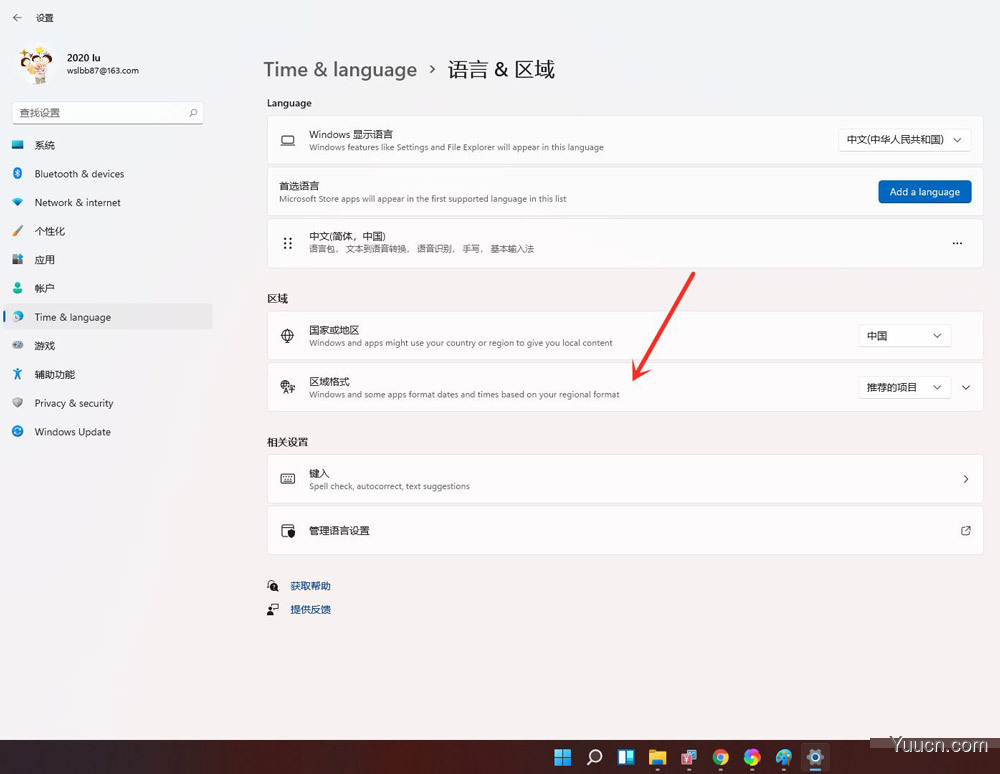The width and height of the screenshot is (1000, 774).
Task: Click the Settings gear on the taskbar
Action: 815,757
